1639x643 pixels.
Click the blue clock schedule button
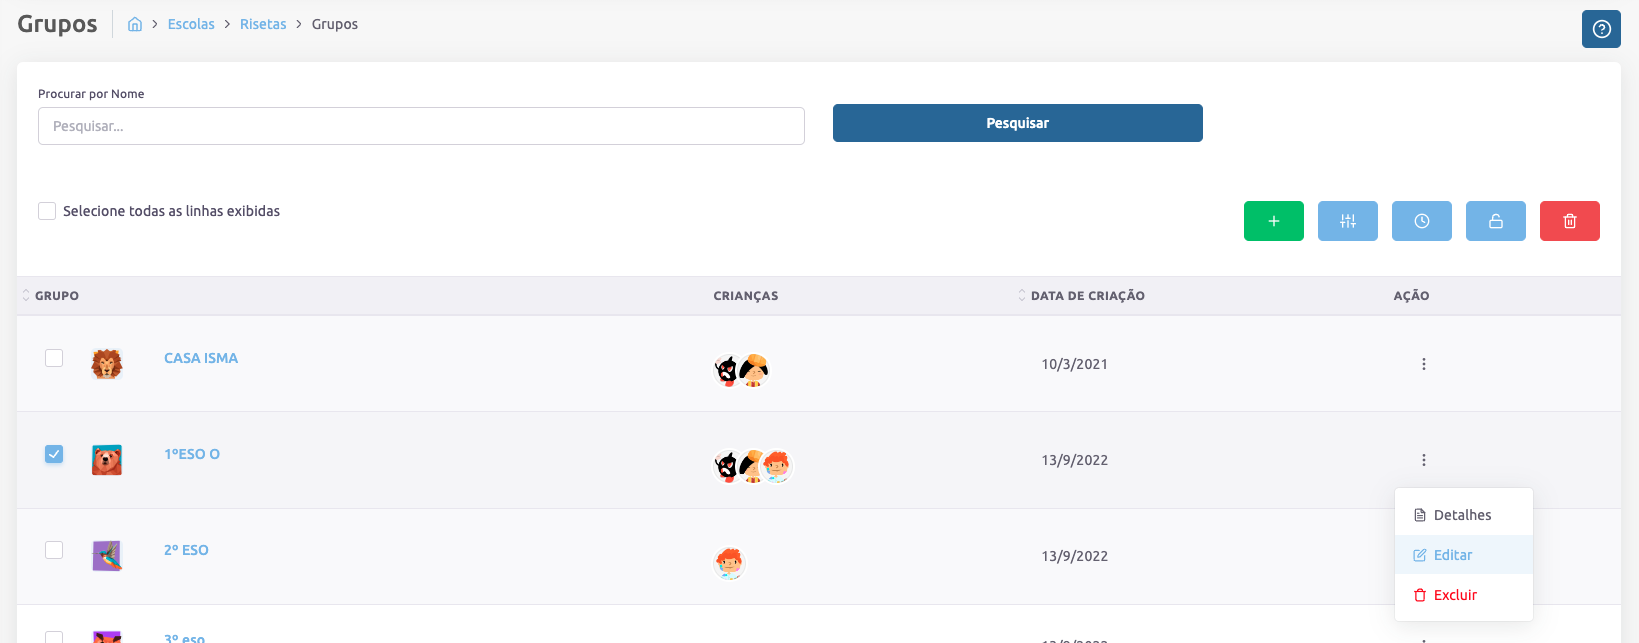click(1421, 221)
